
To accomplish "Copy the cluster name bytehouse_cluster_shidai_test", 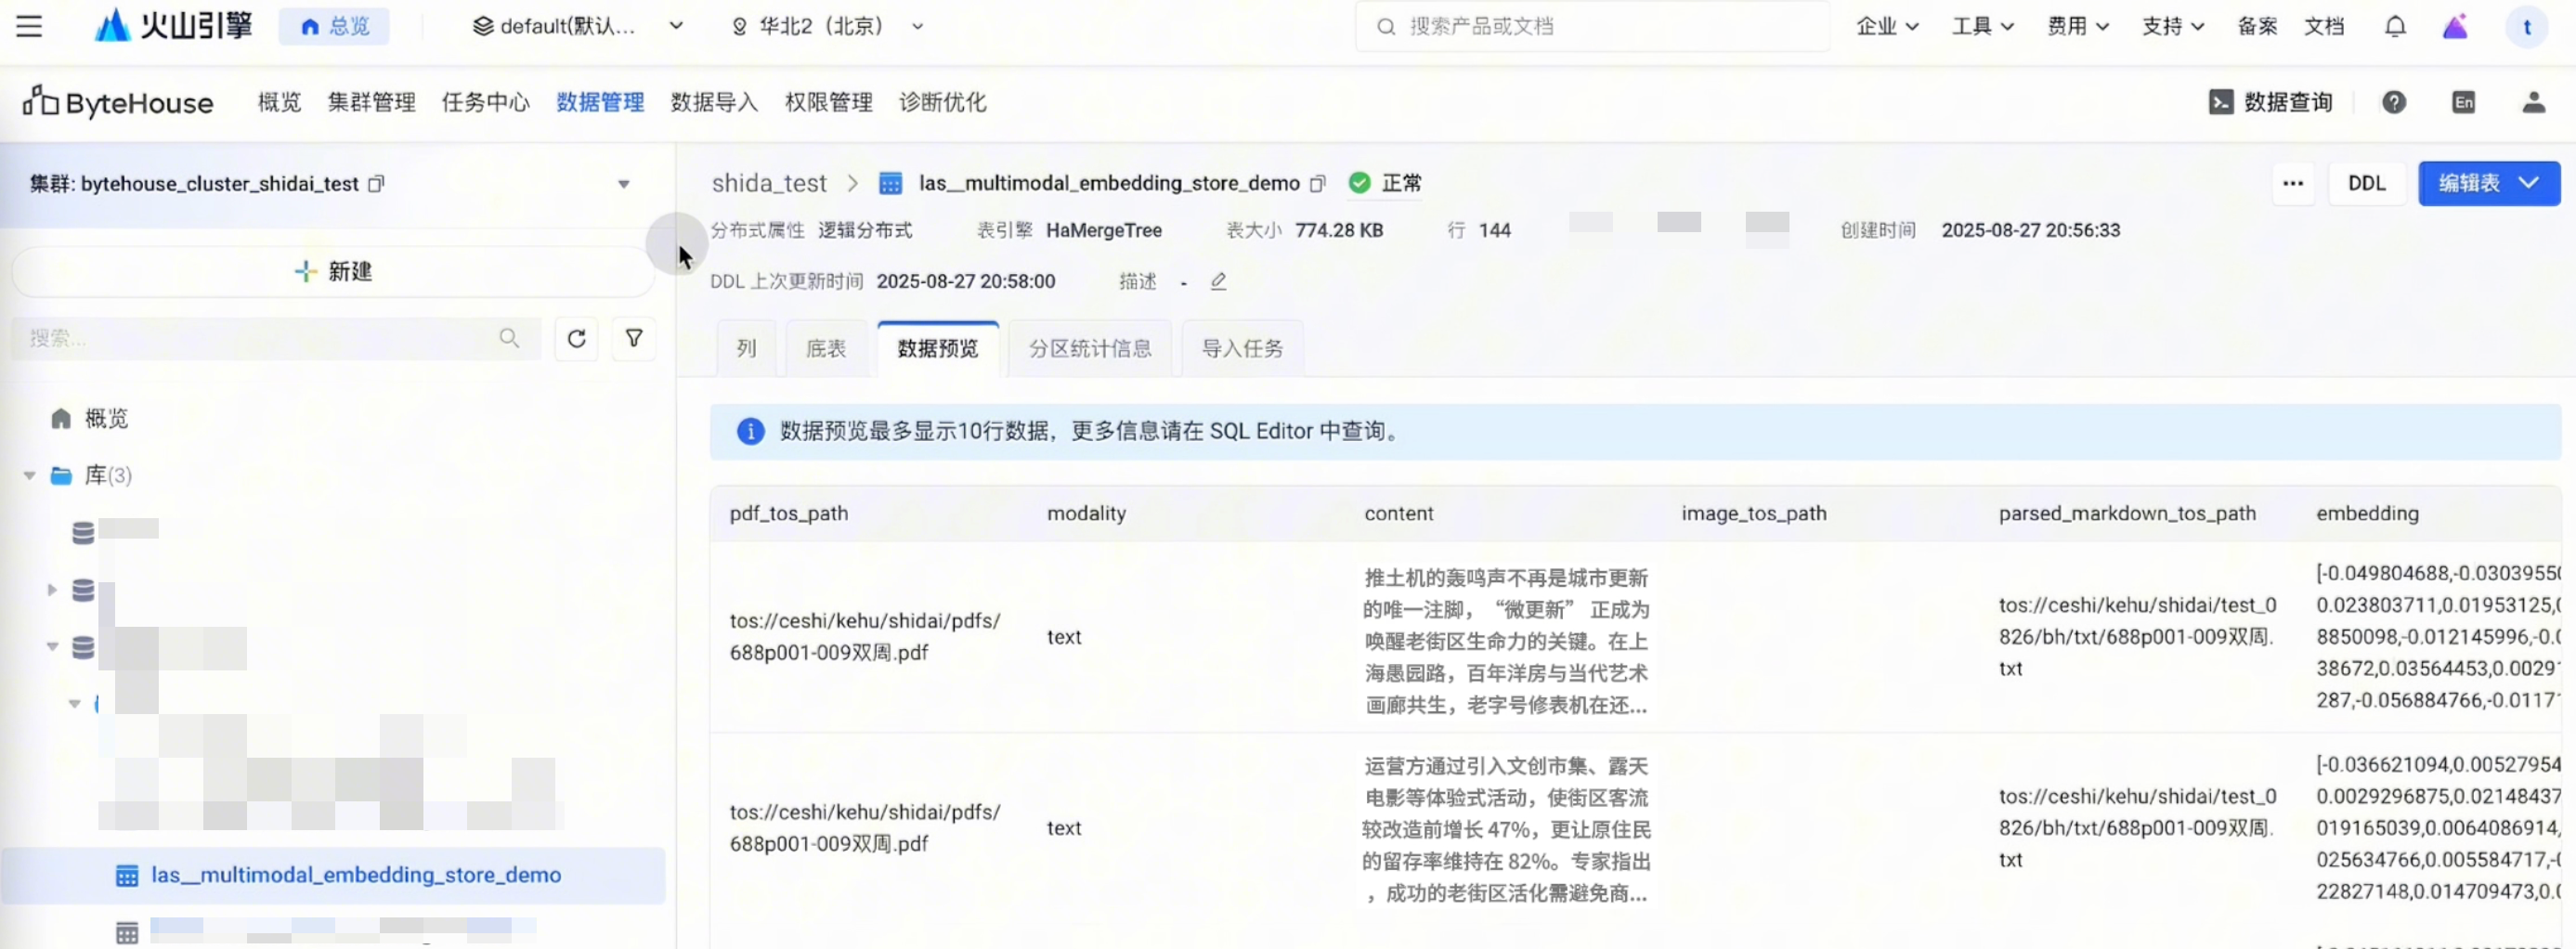I will pos(376,184).
